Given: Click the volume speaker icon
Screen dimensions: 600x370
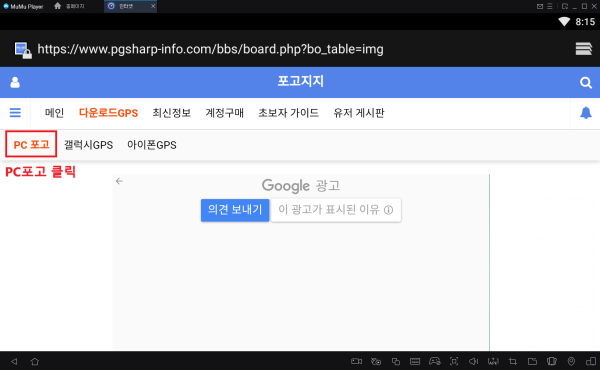Looking at the screenshot, I should click(474, 361).
